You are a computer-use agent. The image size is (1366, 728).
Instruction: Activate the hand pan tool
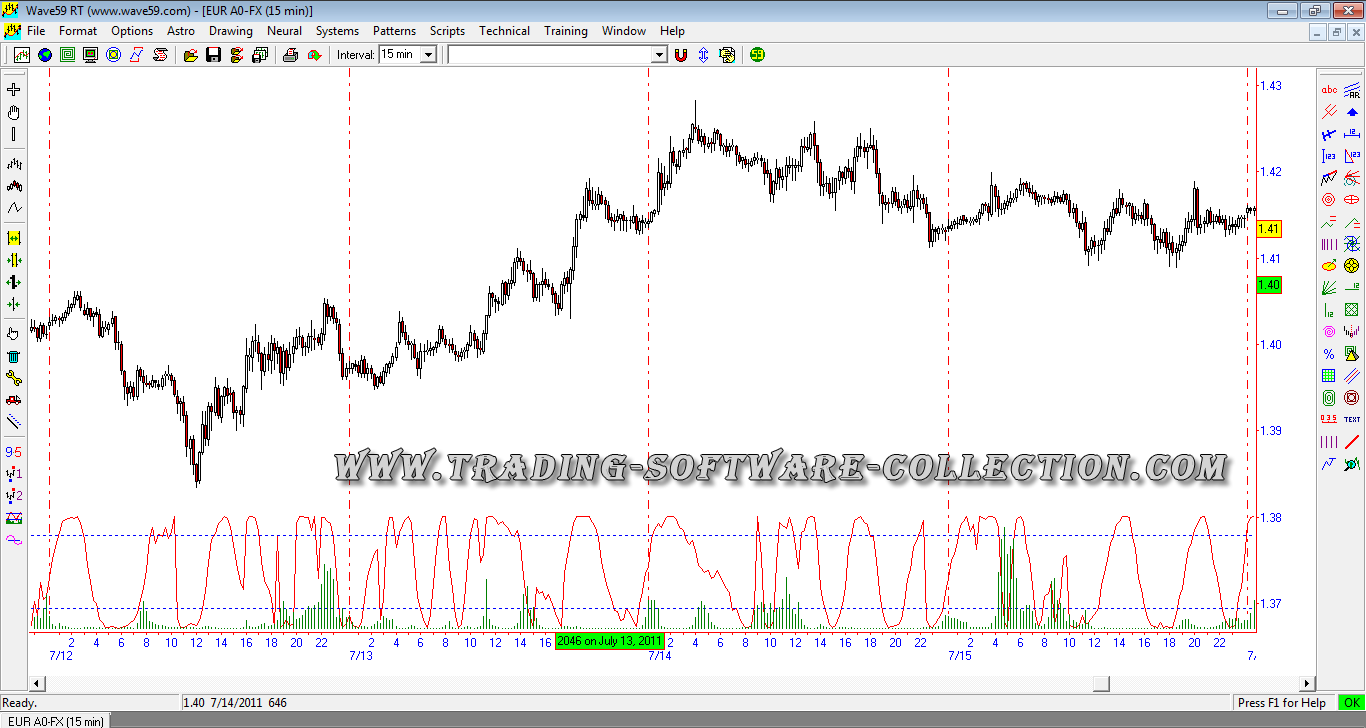click(x=13, y=112)
